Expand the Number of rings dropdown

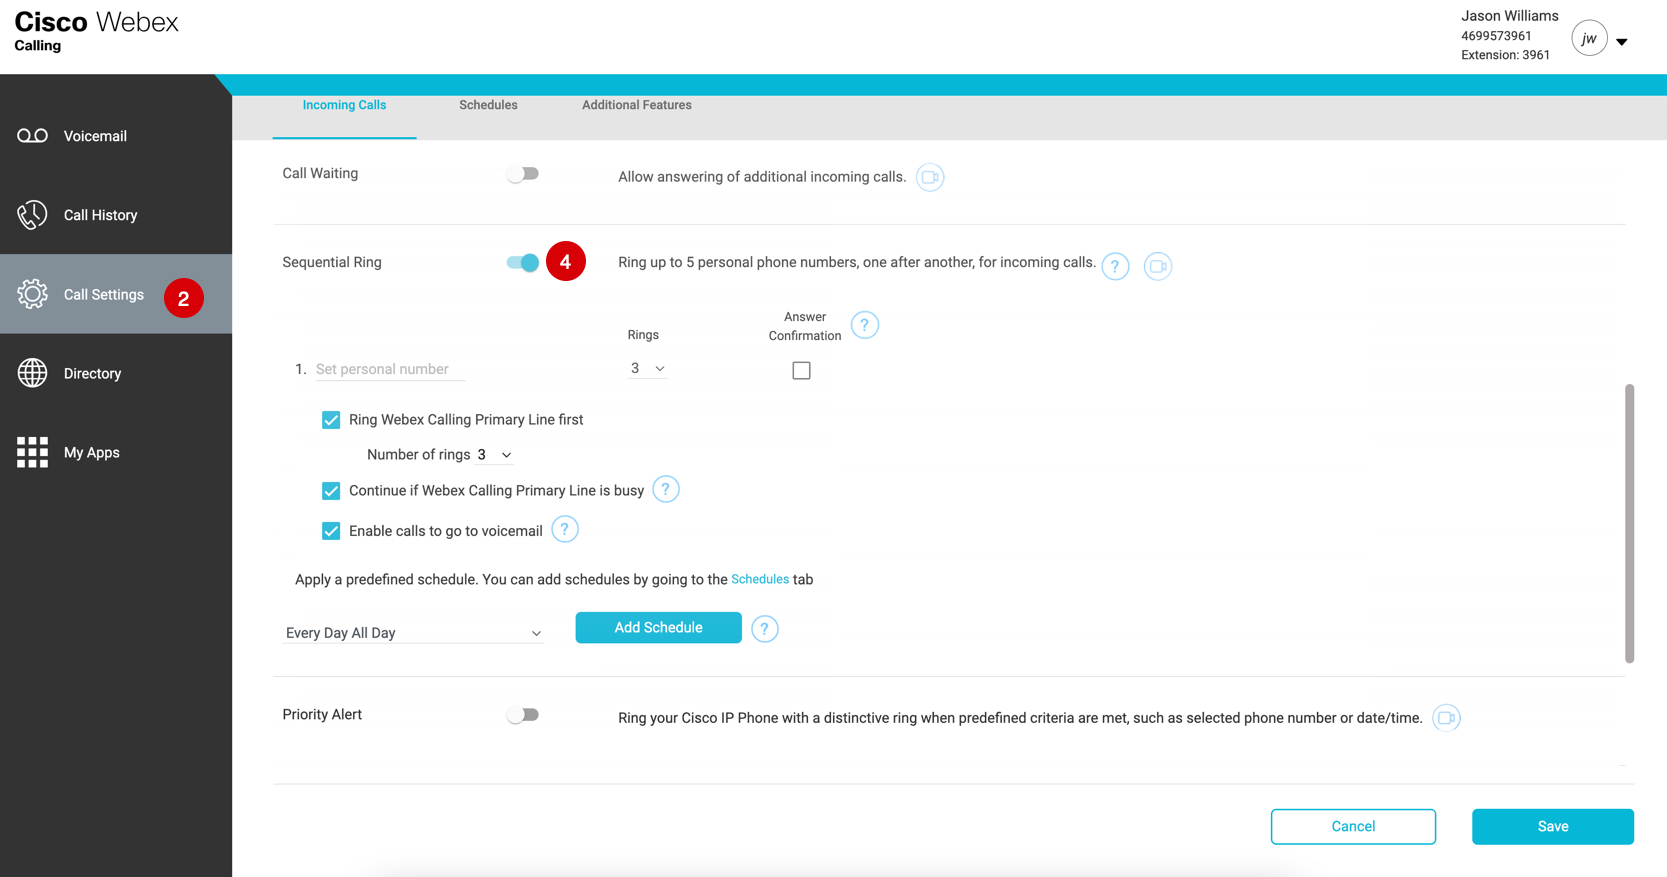(494, 455)
